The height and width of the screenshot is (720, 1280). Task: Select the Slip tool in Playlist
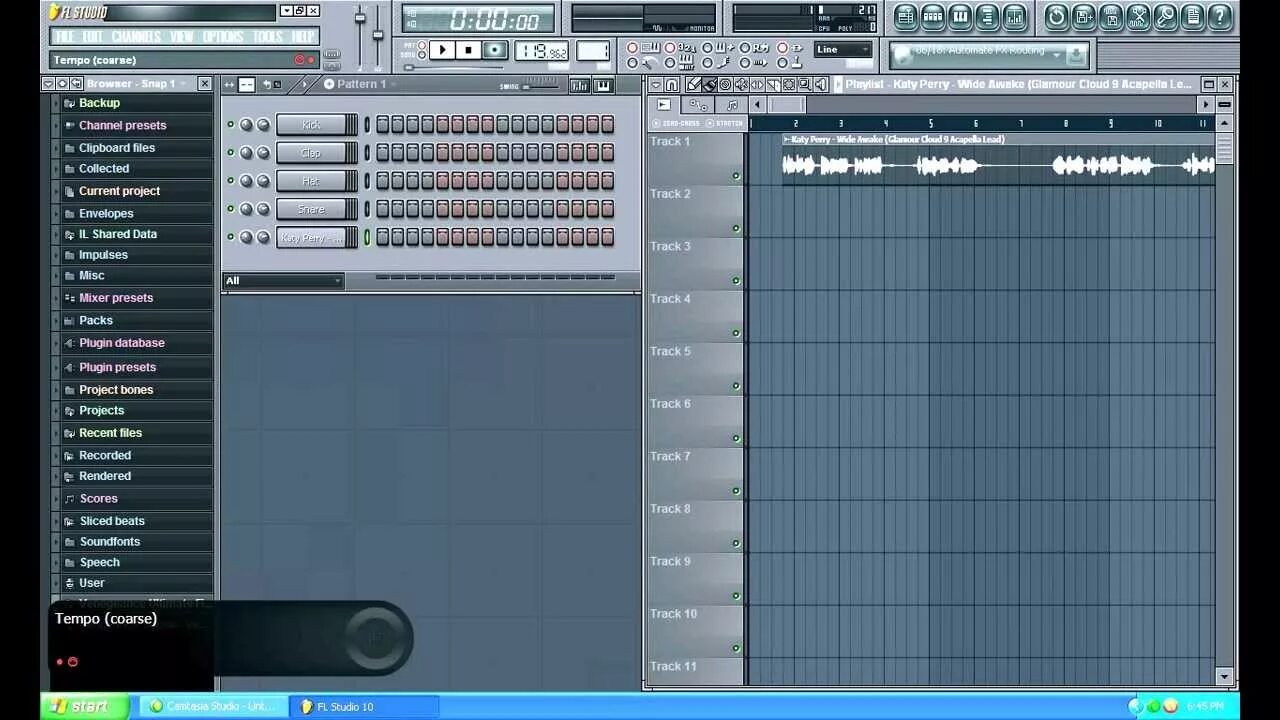(757, 85)
